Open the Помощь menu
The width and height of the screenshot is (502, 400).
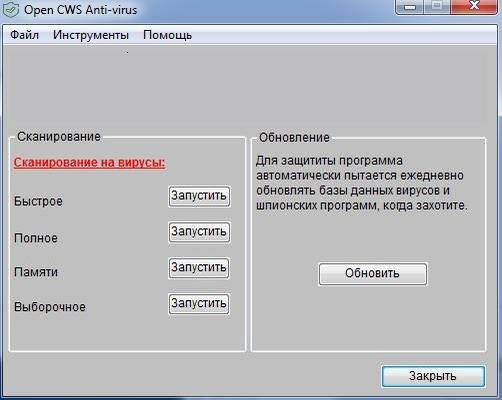pos(167,35)
